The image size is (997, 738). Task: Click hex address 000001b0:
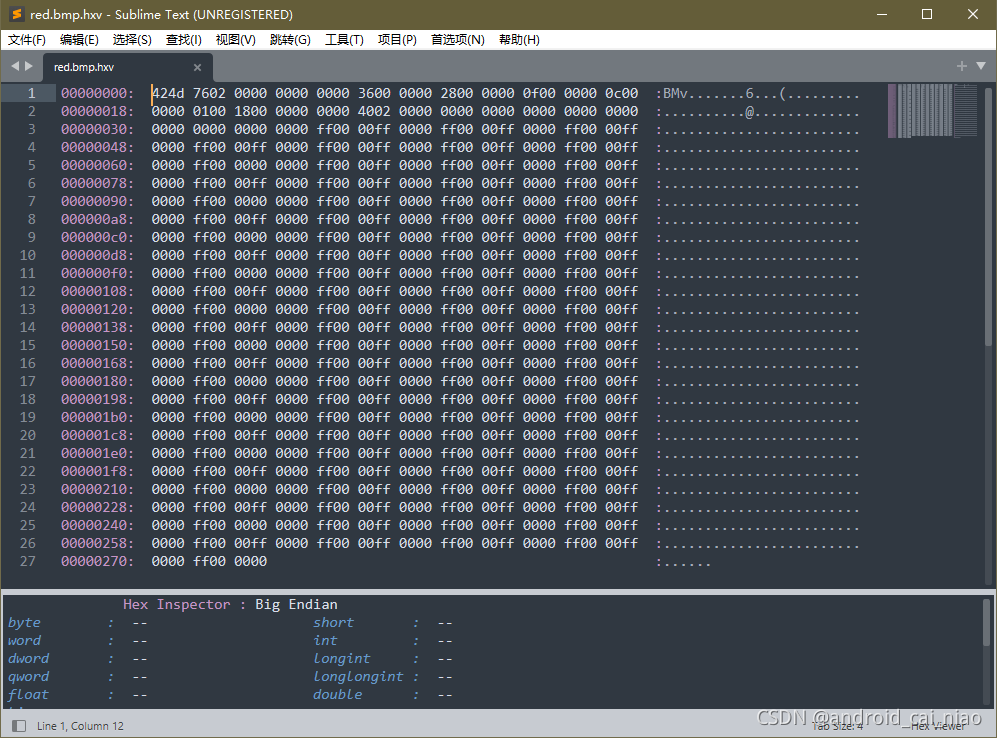[x=97, y=417]
